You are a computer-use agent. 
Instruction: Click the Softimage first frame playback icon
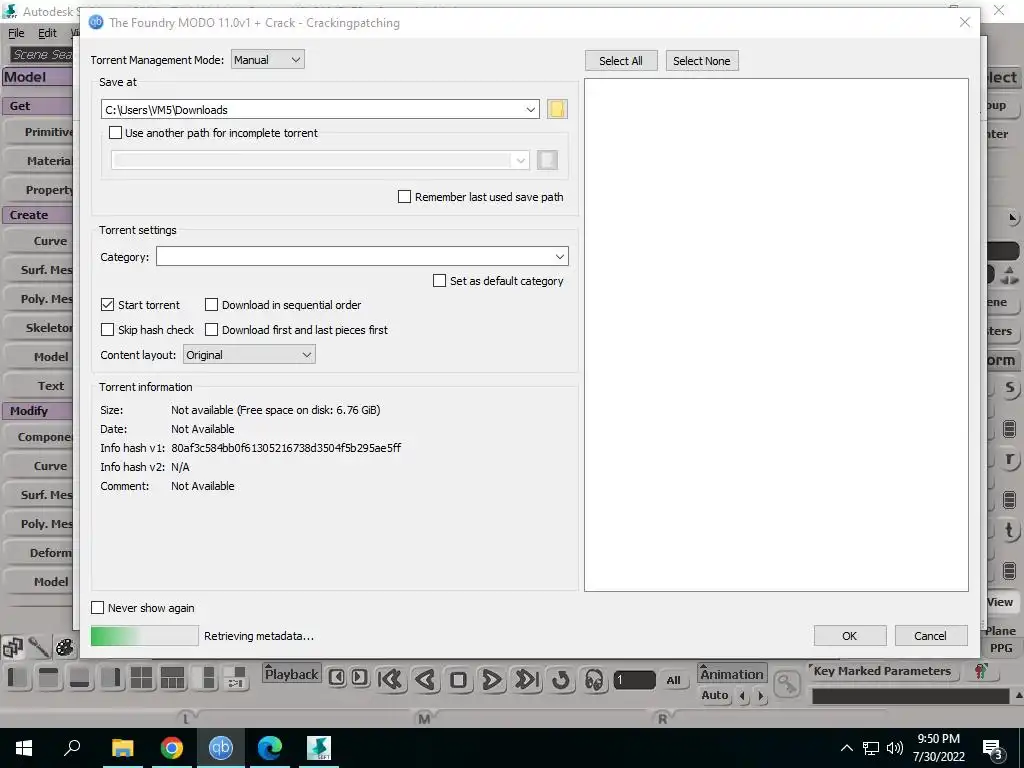pyautogui.click(x=390, y=680)
